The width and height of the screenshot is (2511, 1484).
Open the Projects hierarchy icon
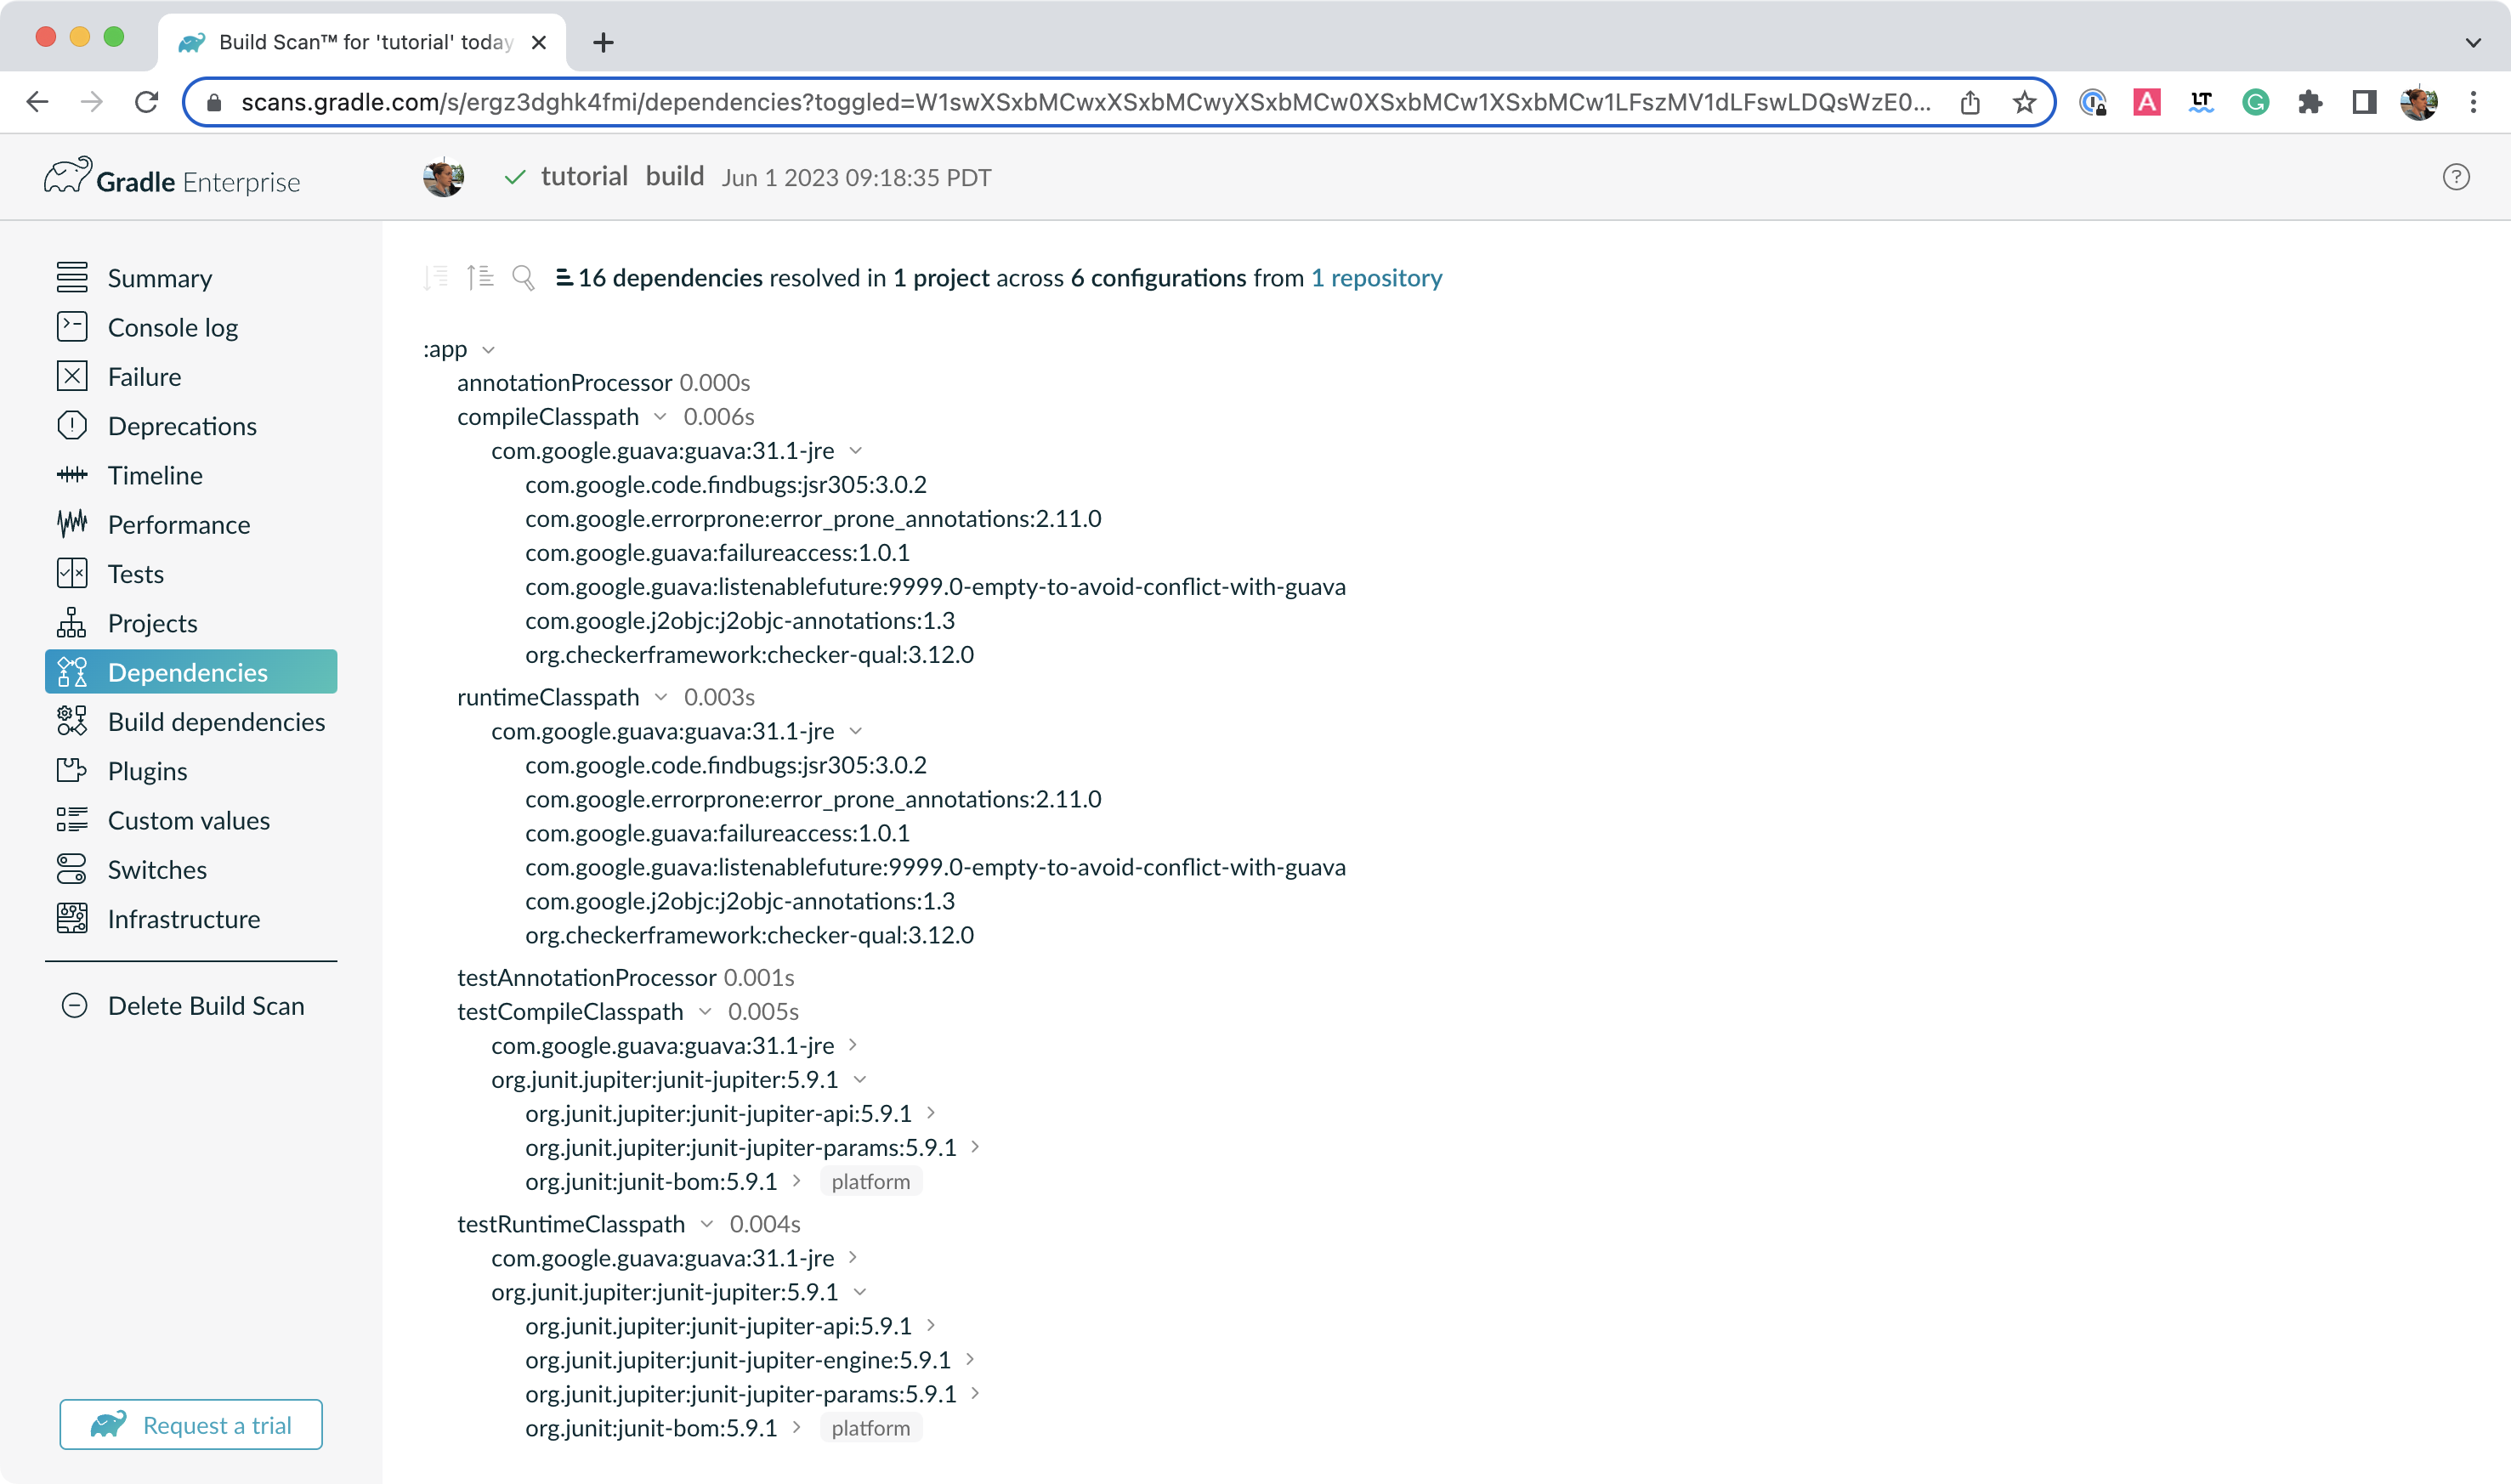(x=71, y=623)
